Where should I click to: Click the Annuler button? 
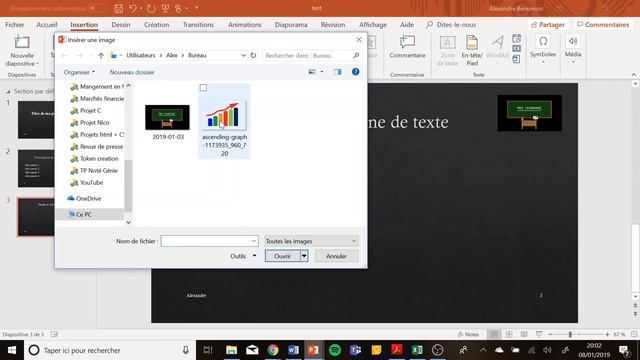point(336,256)
